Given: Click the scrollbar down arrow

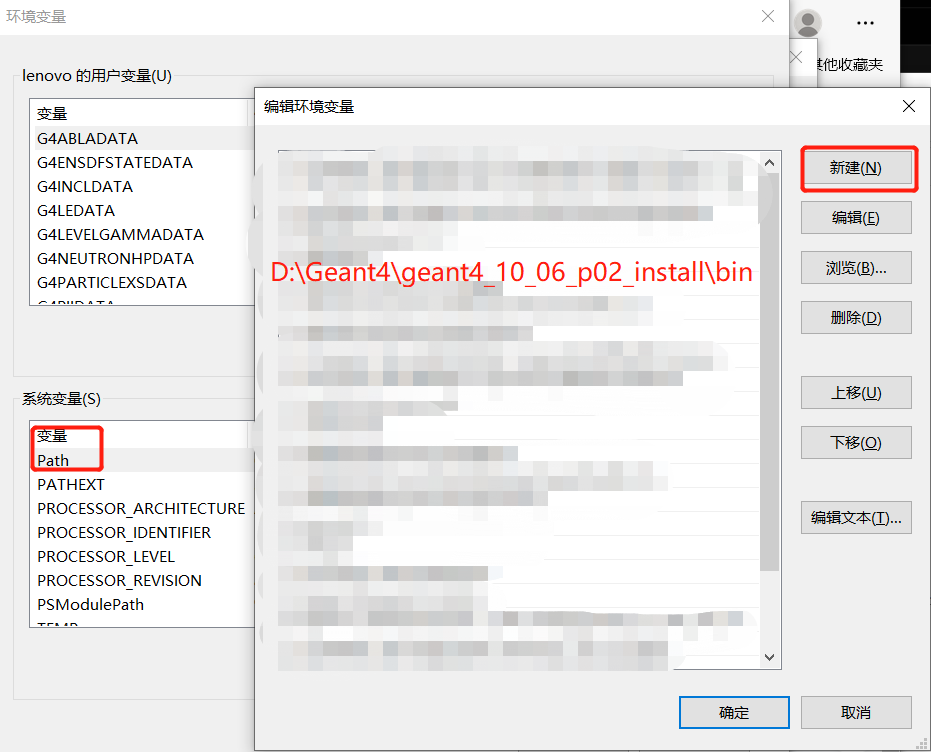Looking at the screenshot, I should [x=768, y=658].
